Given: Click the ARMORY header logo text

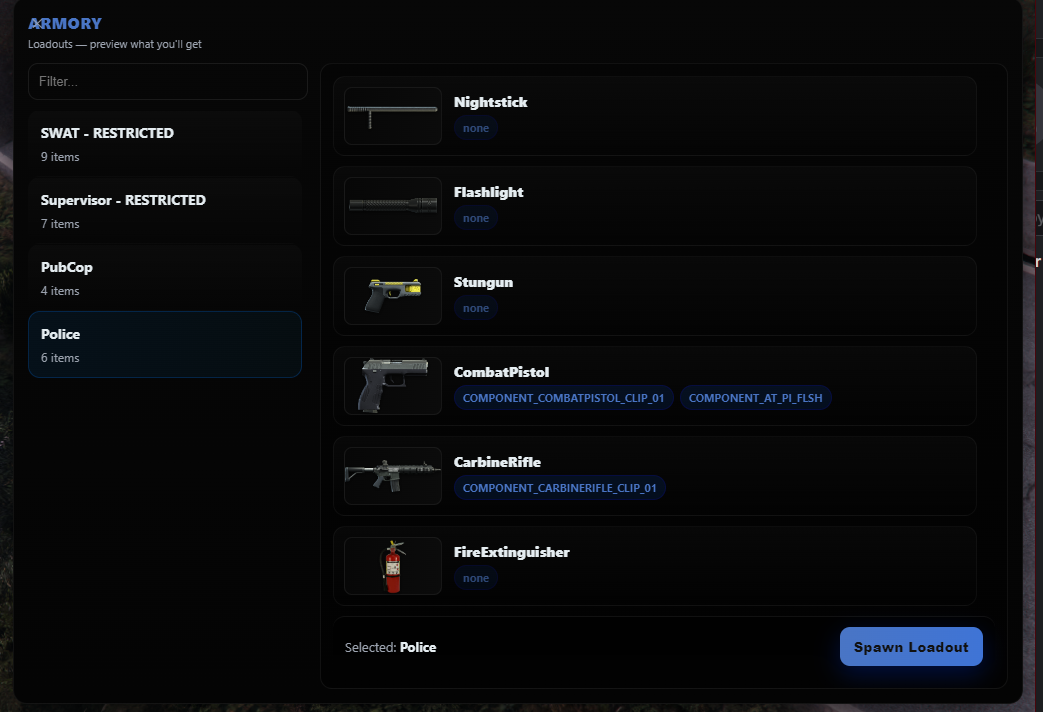Looking at the screenshot, I should [x=64, y=23].
